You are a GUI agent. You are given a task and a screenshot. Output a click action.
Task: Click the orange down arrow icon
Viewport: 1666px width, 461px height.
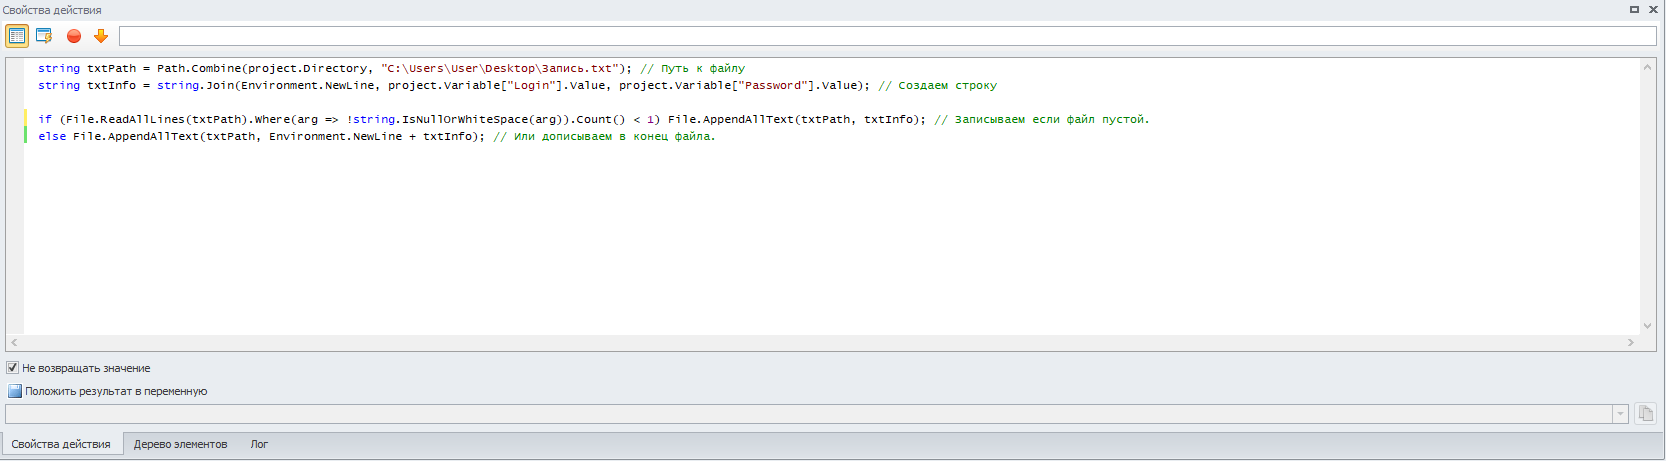101,36
